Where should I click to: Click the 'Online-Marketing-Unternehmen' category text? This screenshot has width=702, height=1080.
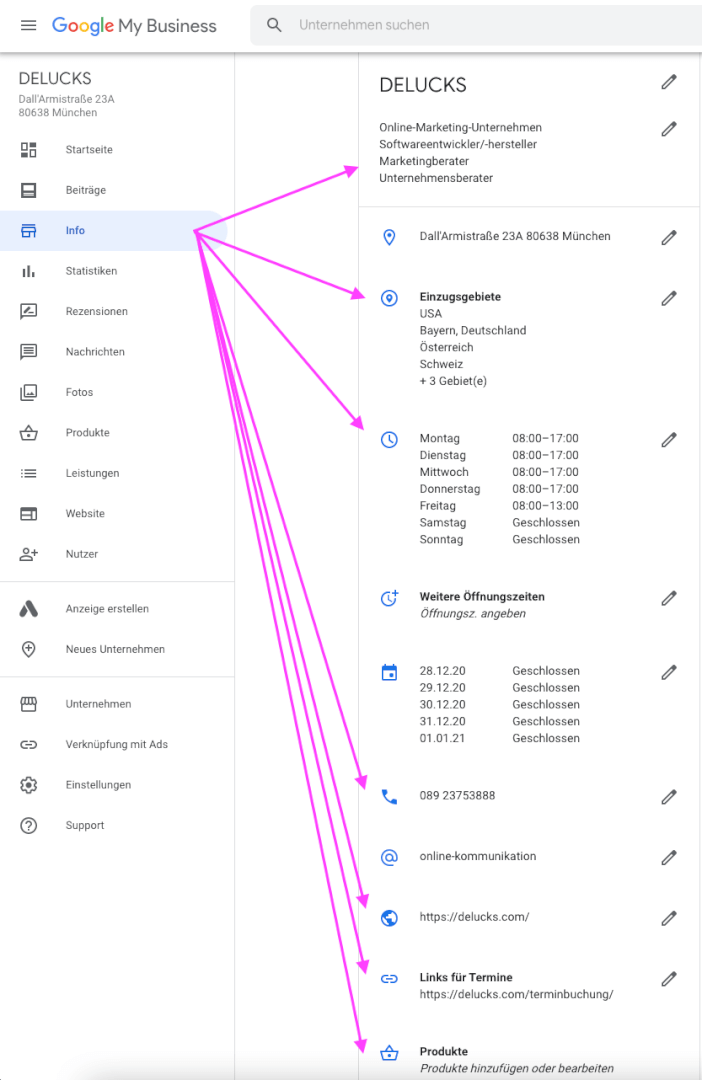[460, 127]
